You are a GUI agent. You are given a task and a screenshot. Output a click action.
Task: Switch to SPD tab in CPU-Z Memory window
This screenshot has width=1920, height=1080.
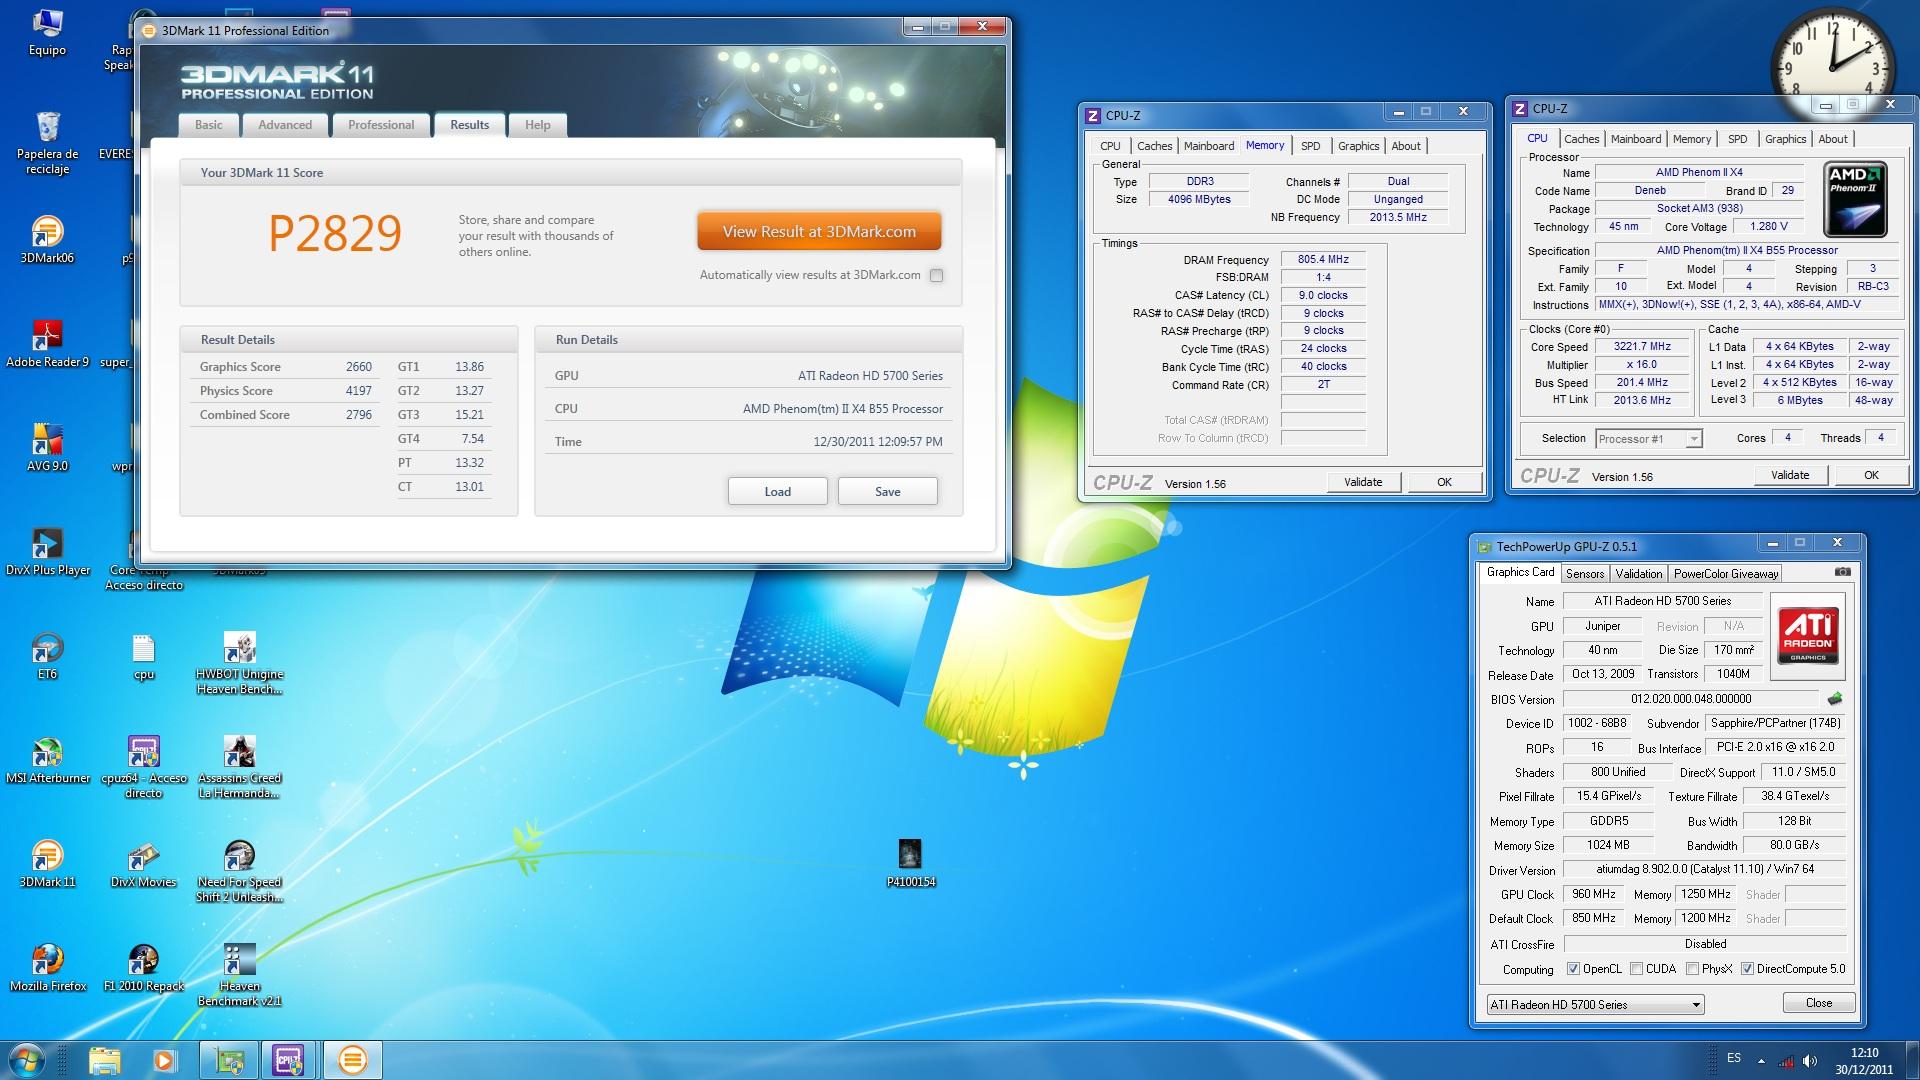click(x=1310, y=146)
